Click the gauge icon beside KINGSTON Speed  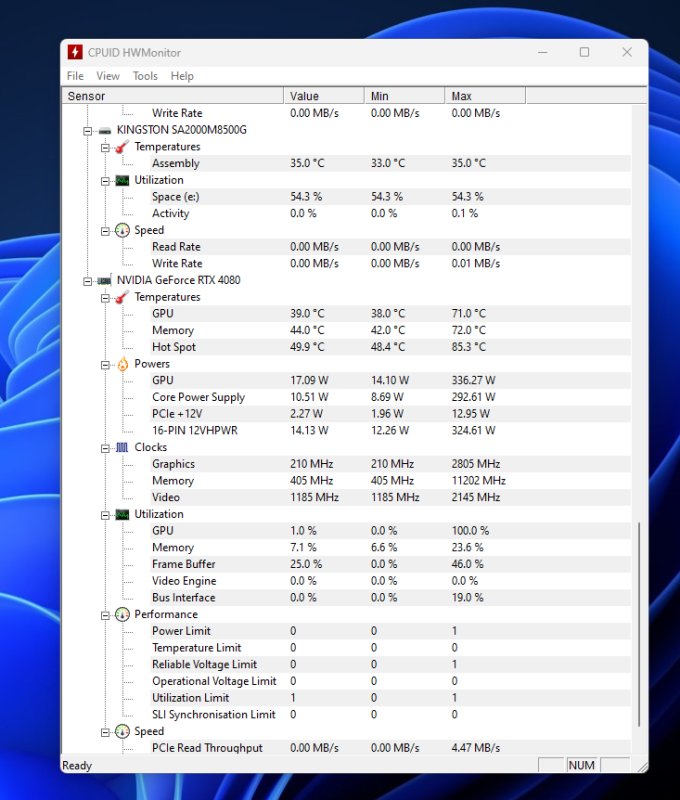122,231
